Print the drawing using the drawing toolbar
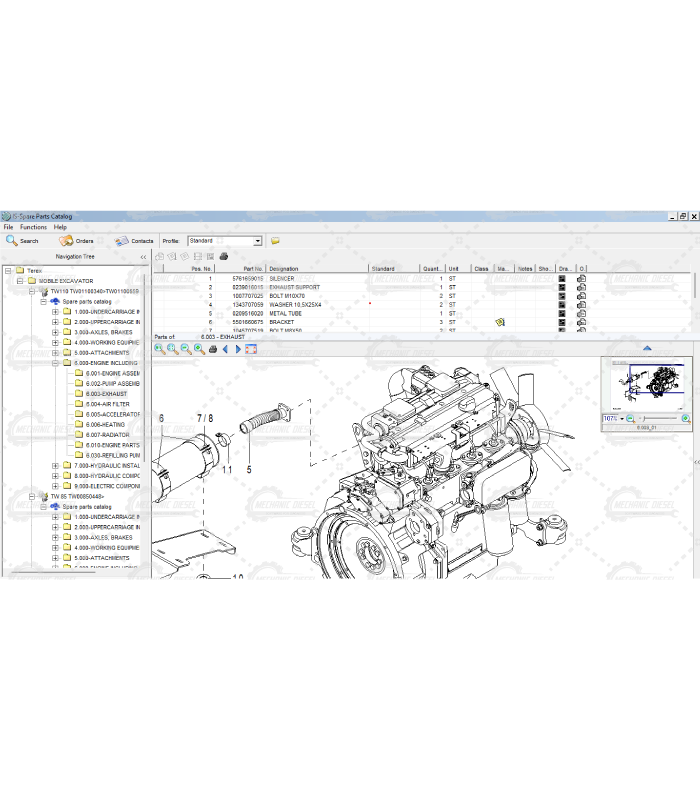 point(212,349)
